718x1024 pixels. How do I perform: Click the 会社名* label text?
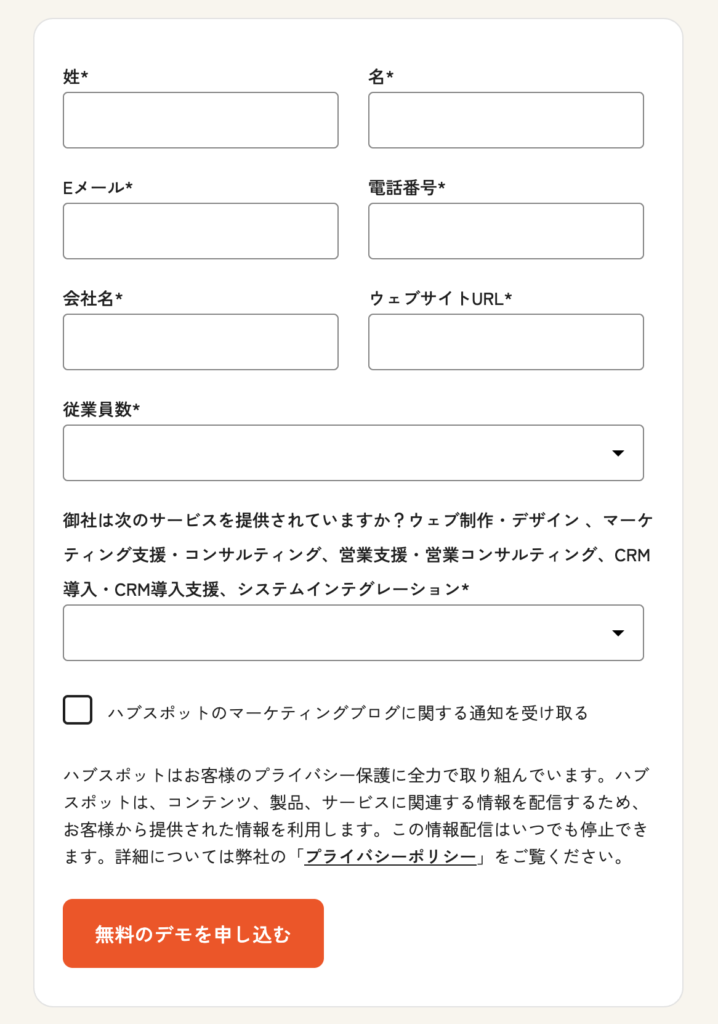(92, 298)
